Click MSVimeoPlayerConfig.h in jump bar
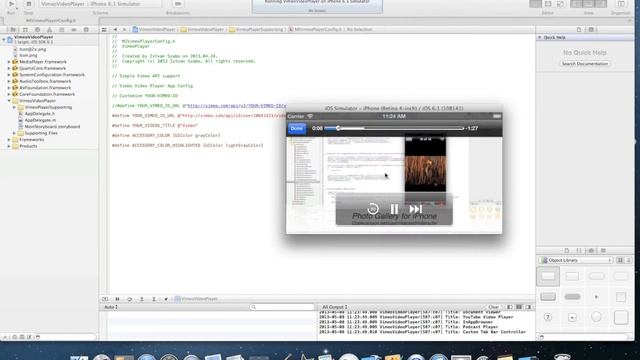Viewport: 640px width, 360px height. click(316, 30)
